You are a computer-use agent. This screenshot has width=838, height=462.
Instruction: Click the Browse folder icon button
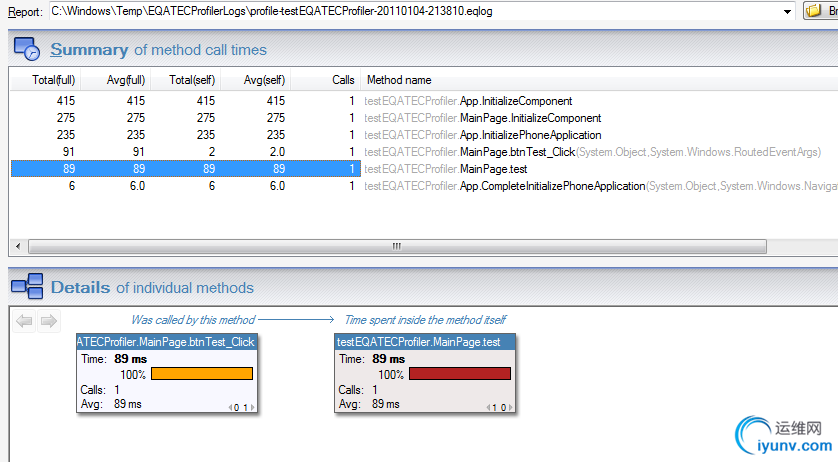821,11
